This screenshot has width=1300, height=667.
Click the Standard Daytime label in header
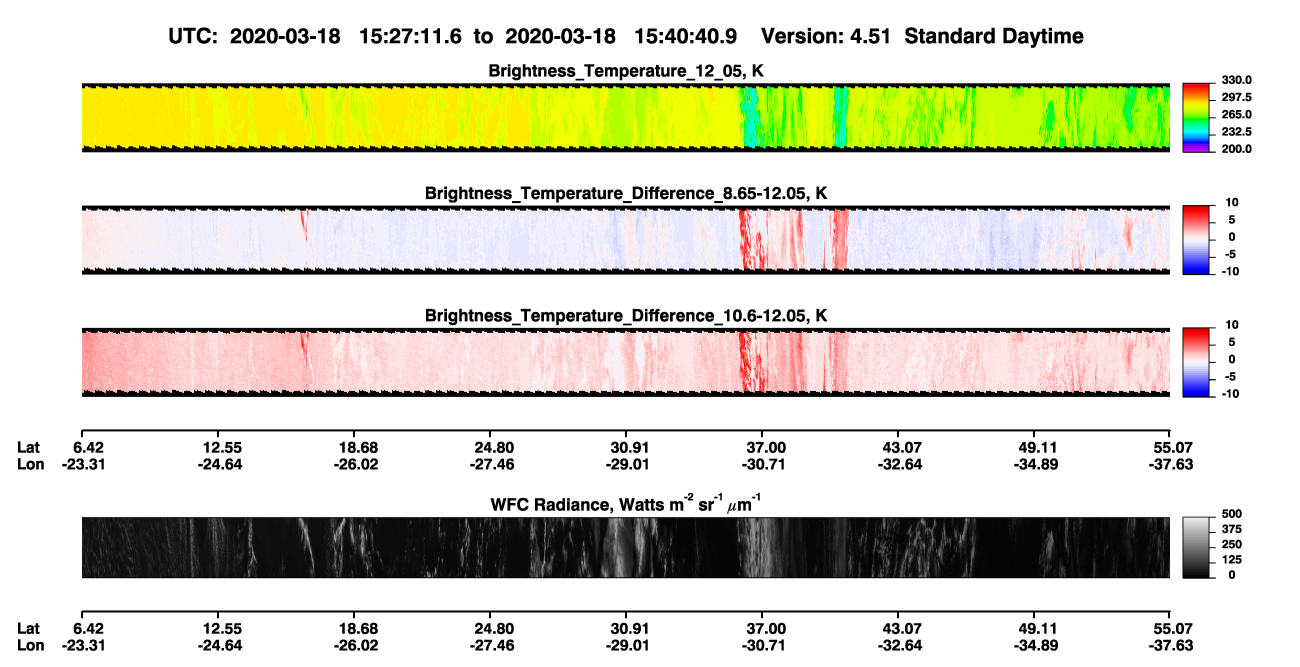(x=993, y=36)
